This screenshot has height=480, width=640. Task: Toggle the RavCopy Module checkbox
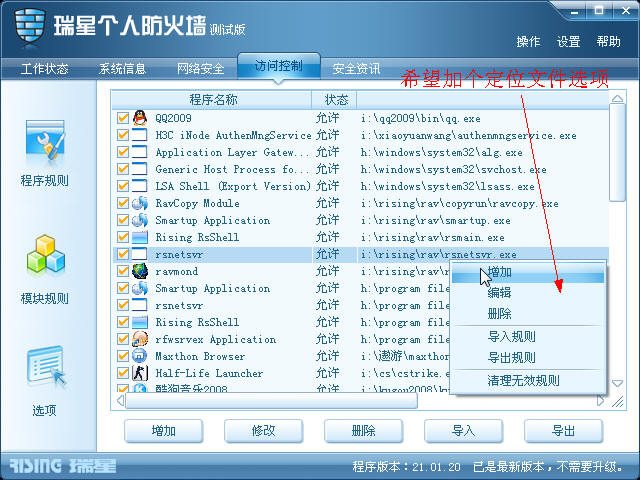(x=123, y=203)
